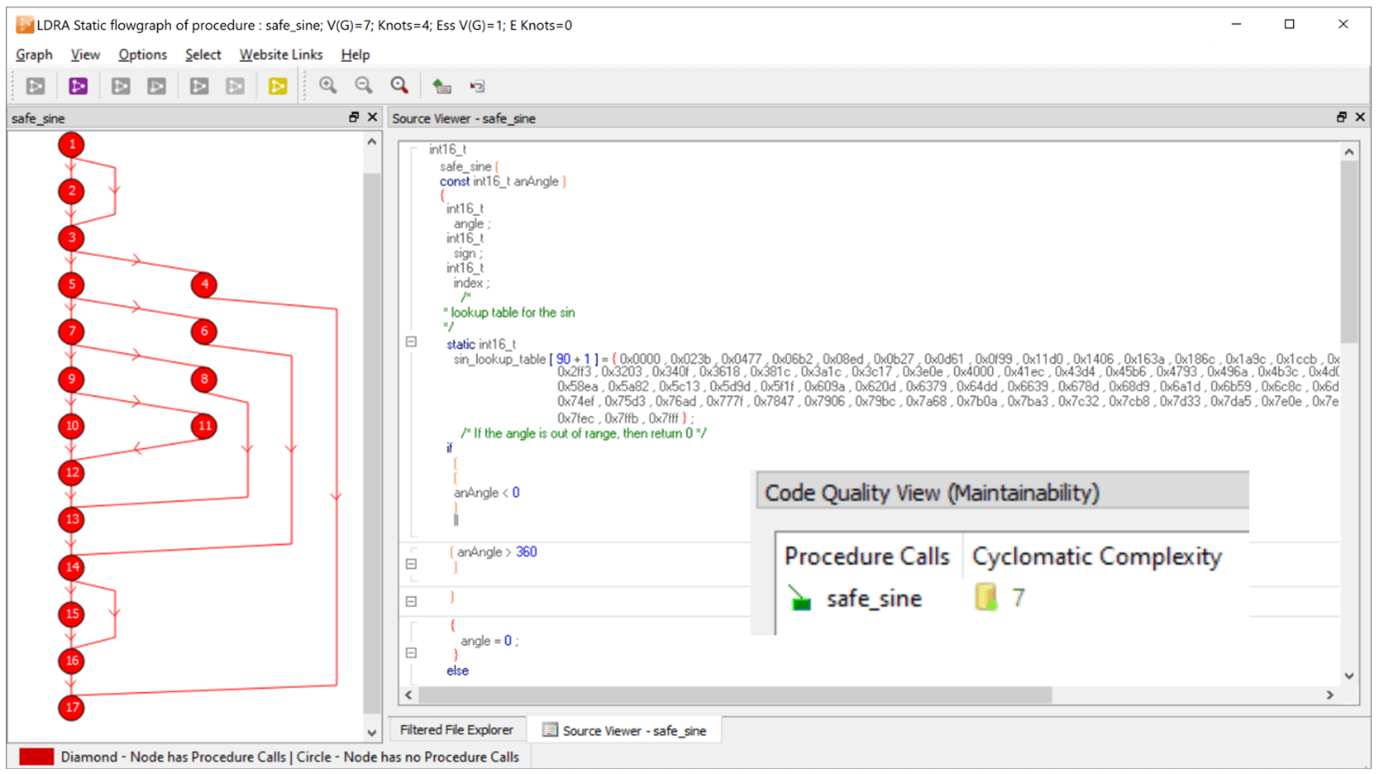Switch to Source Viewer - safe_sine tab
Screen dimensions: 1379x774
[x=624, y=730]
